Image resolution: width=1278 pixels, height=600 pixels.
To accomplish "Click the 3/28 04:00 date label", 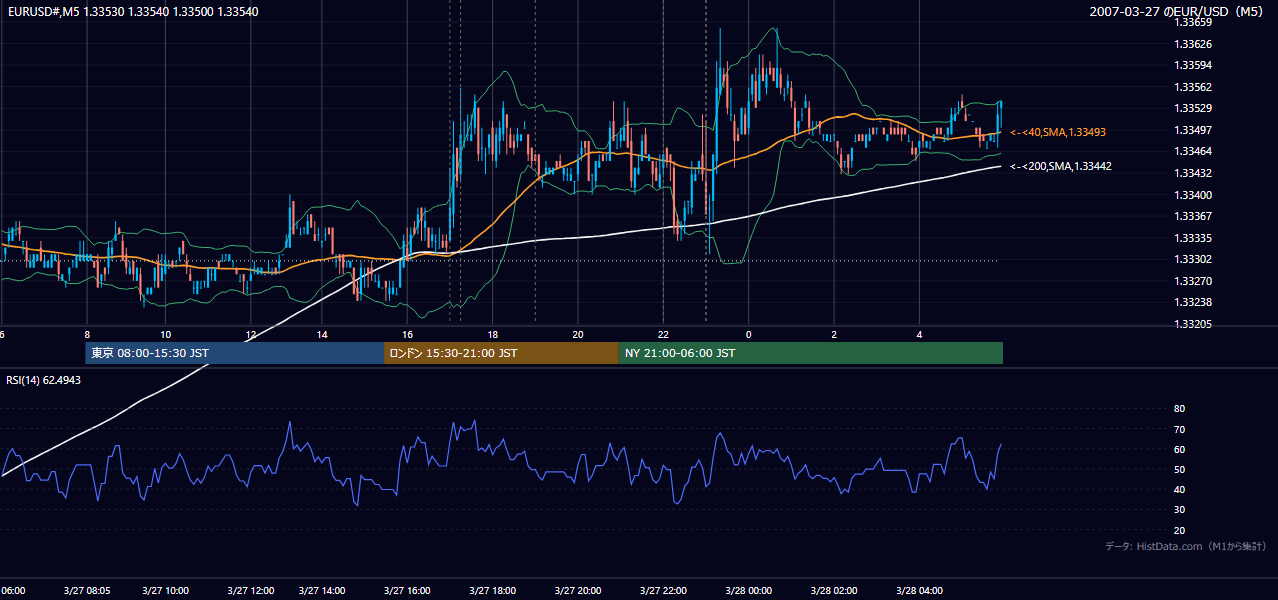I will (x=918, y=591).
